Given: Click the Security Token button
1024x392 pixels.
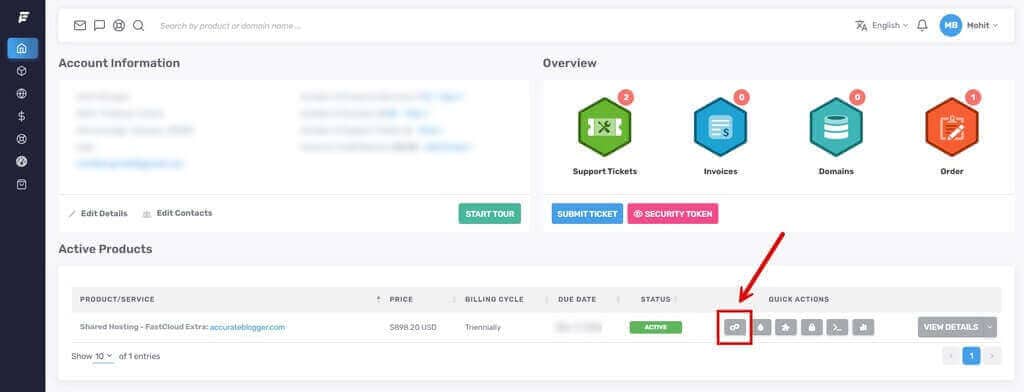Looking at the screenshot, I should [x=673, y=214].
